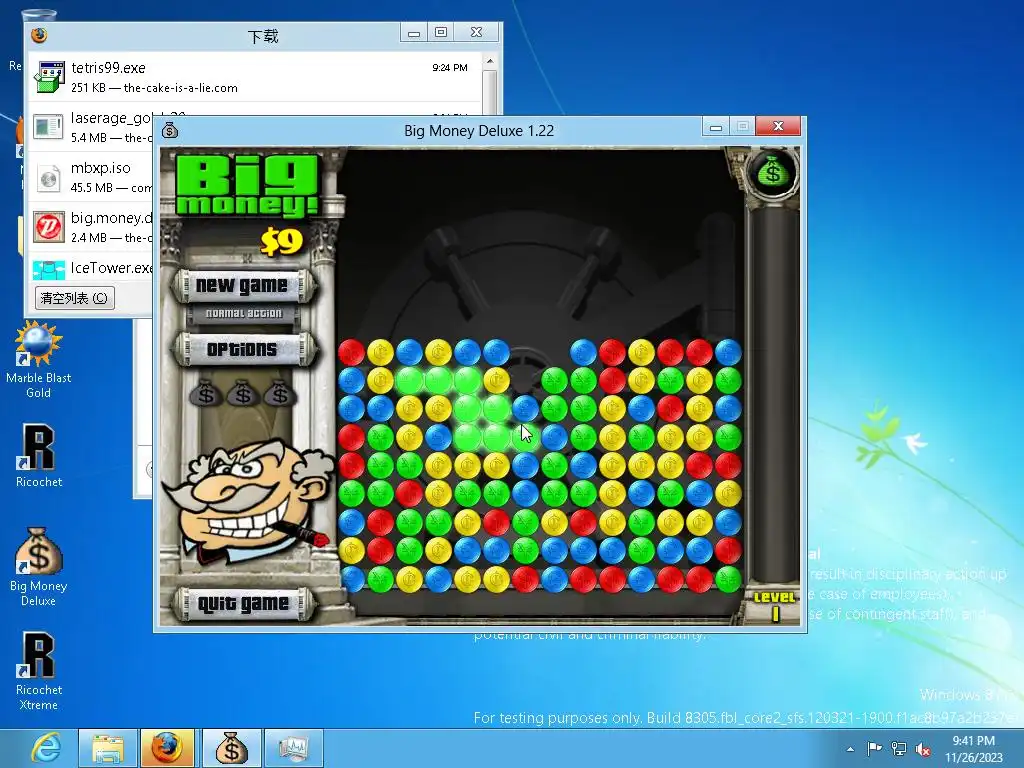This screenshot has width=1024, height=768.
Task: Open the Action Center flag icon
Action: (874, 748)
